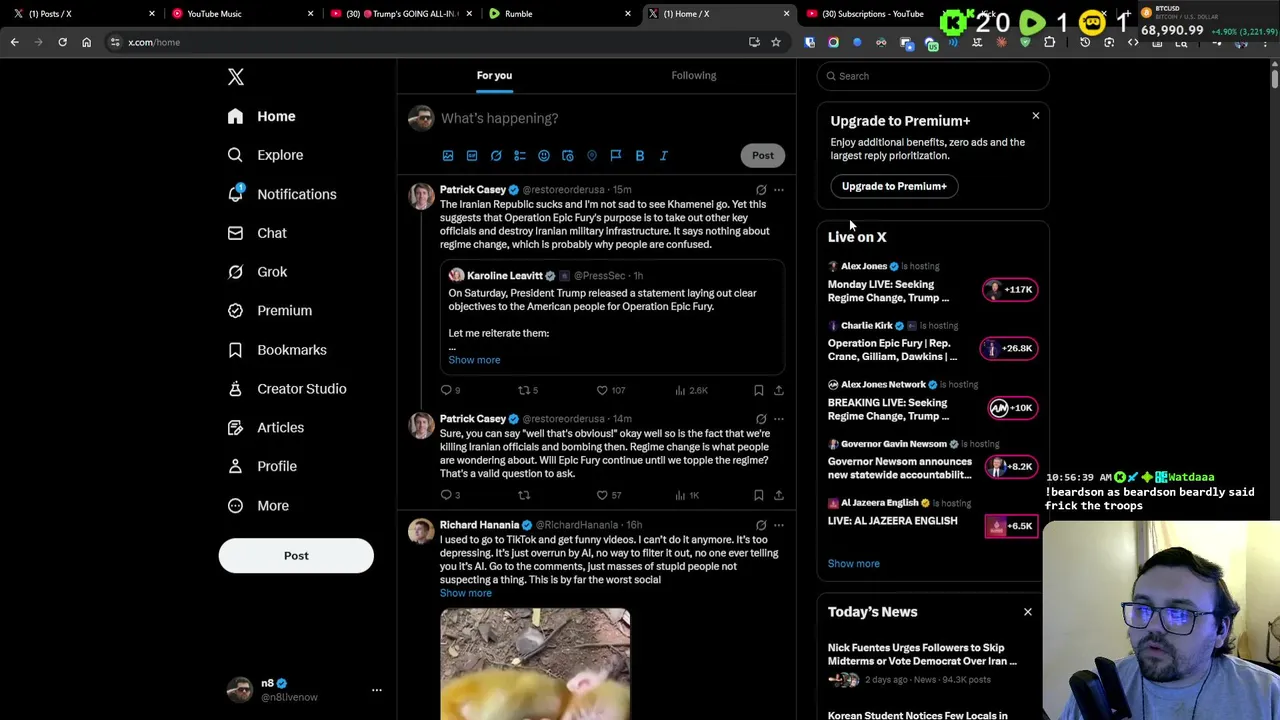
Task: Click Upgrade to Premium+ button
Action: click(894, 186)
